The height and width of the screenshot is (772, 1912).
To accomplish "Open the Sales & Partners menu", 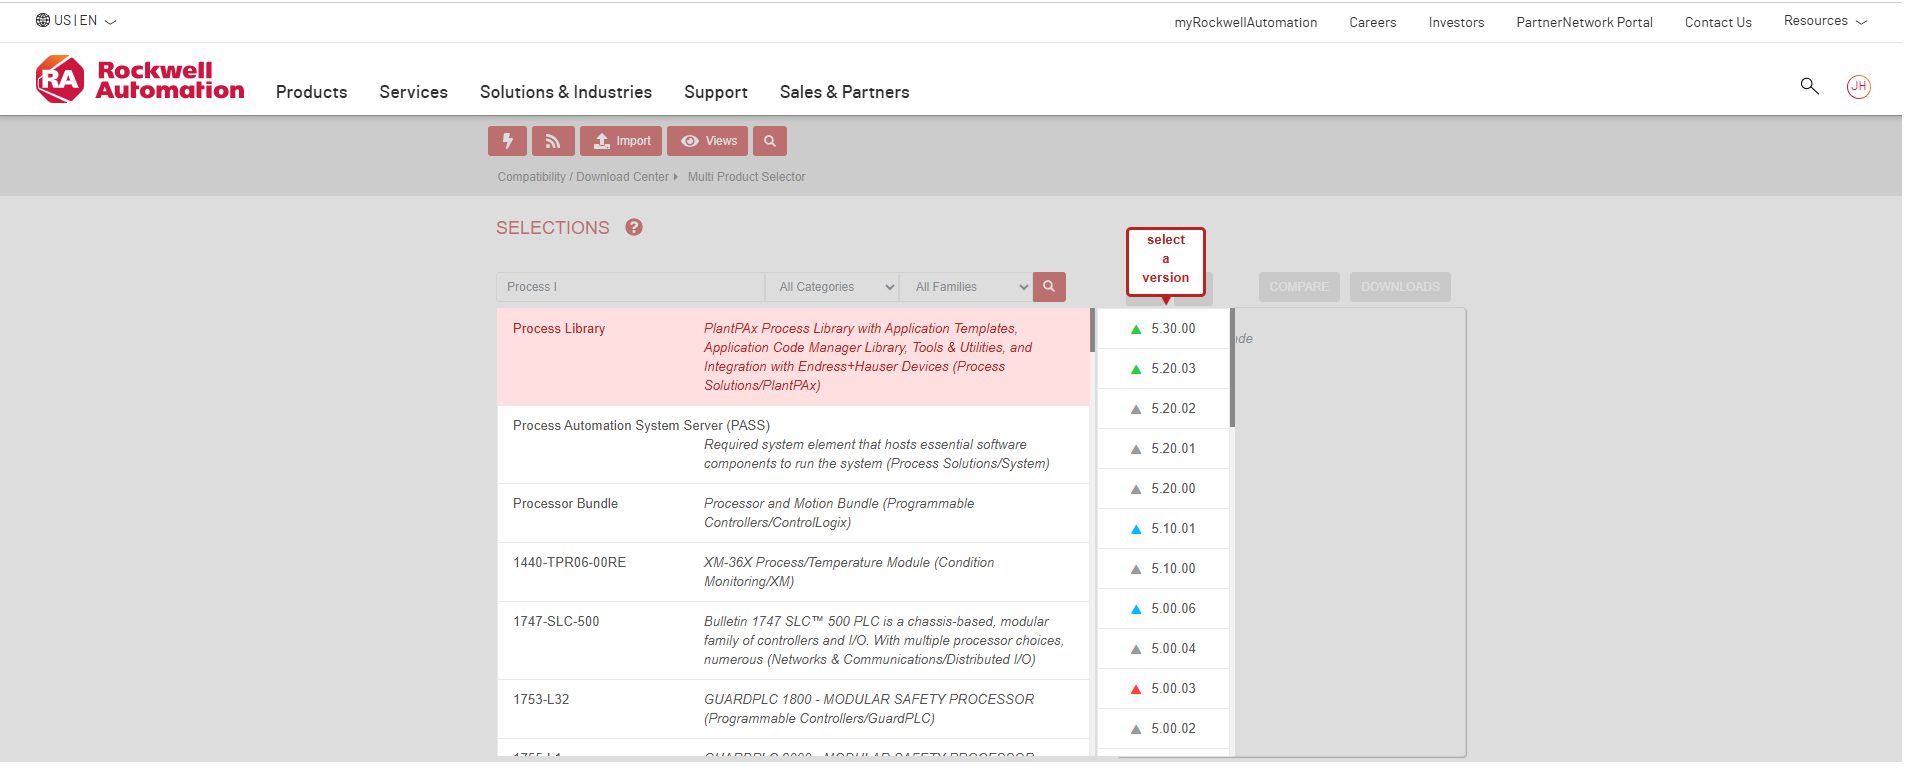I will [845, 92].
